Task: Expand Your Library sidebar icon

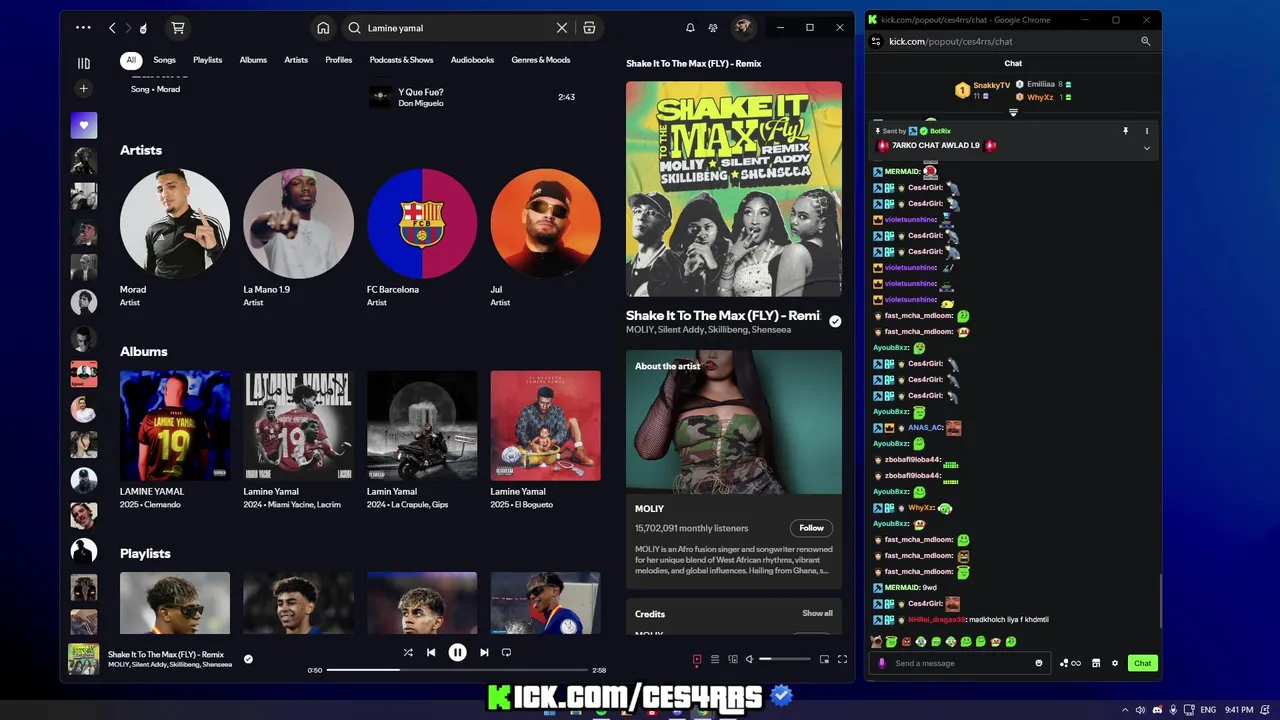Action: tap(84, 63)
